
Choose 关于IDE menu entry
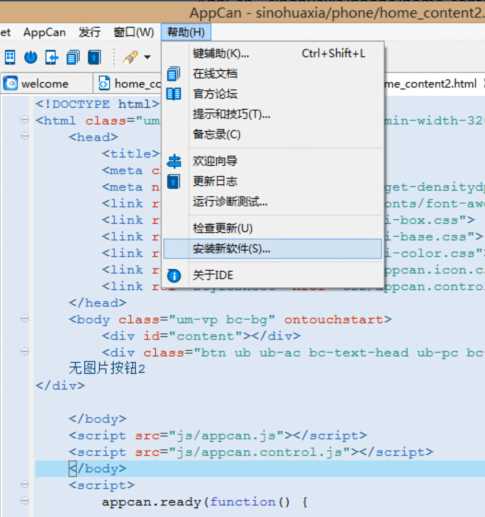pyautogui.click(x=272, y=276)
